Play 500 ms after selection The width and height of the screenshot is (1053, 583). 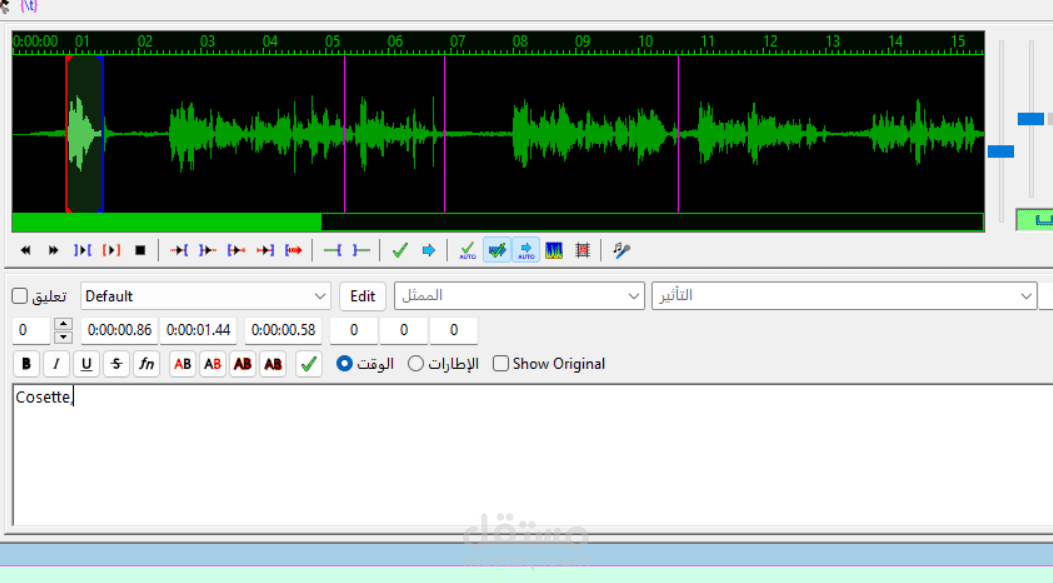pos(208,251)
